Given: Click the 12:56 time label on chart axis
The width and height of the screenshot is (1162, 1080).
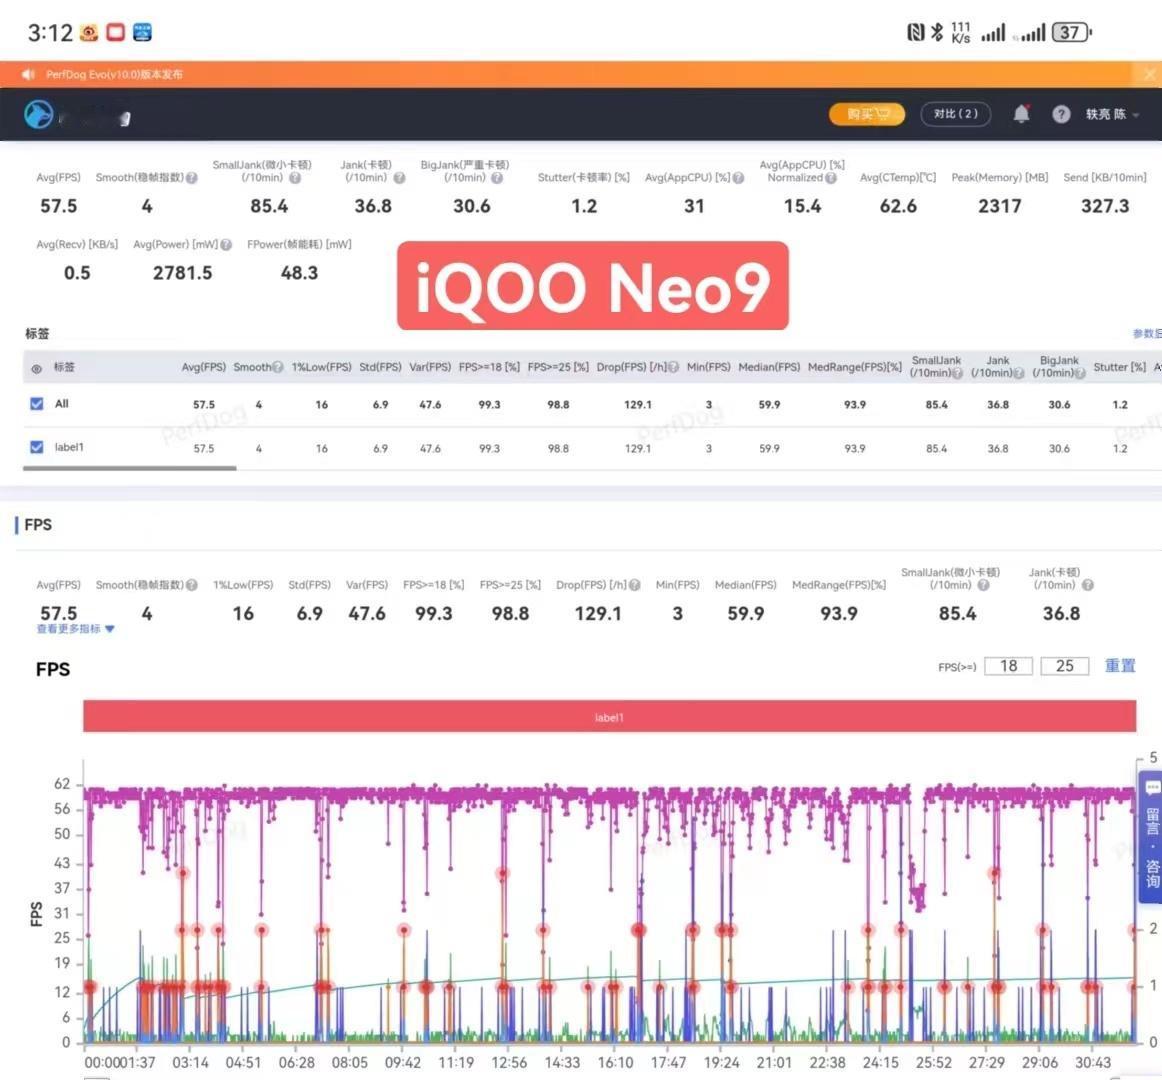Looking at the screenshot, I should [509, 1062].
